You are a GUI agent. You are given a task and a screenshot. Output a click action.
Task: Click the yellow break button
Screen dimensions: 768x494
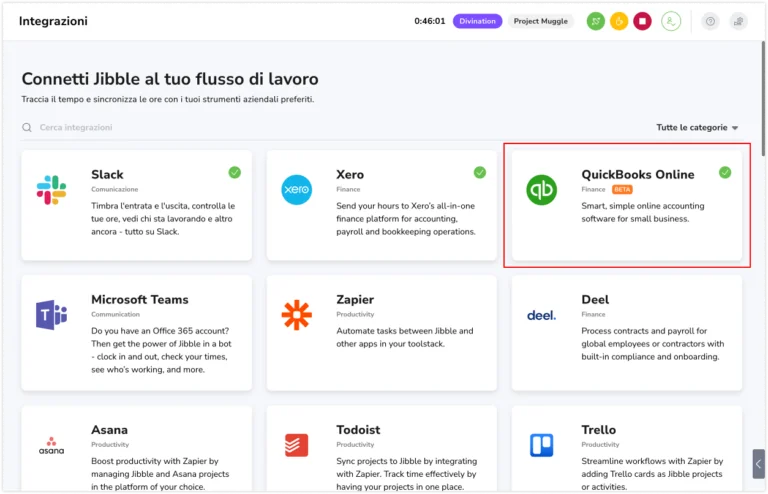coord(619,21)
